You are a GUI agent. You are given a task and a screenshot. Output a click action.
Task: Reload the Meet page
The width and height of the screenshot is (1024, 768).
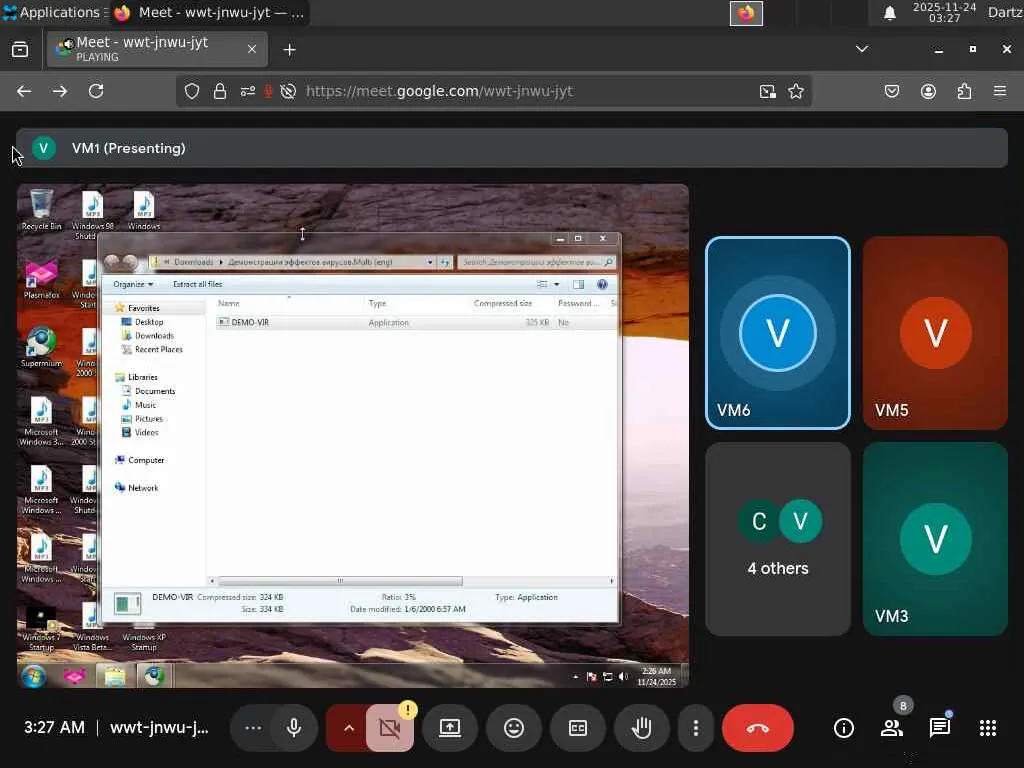click(96, 91)
